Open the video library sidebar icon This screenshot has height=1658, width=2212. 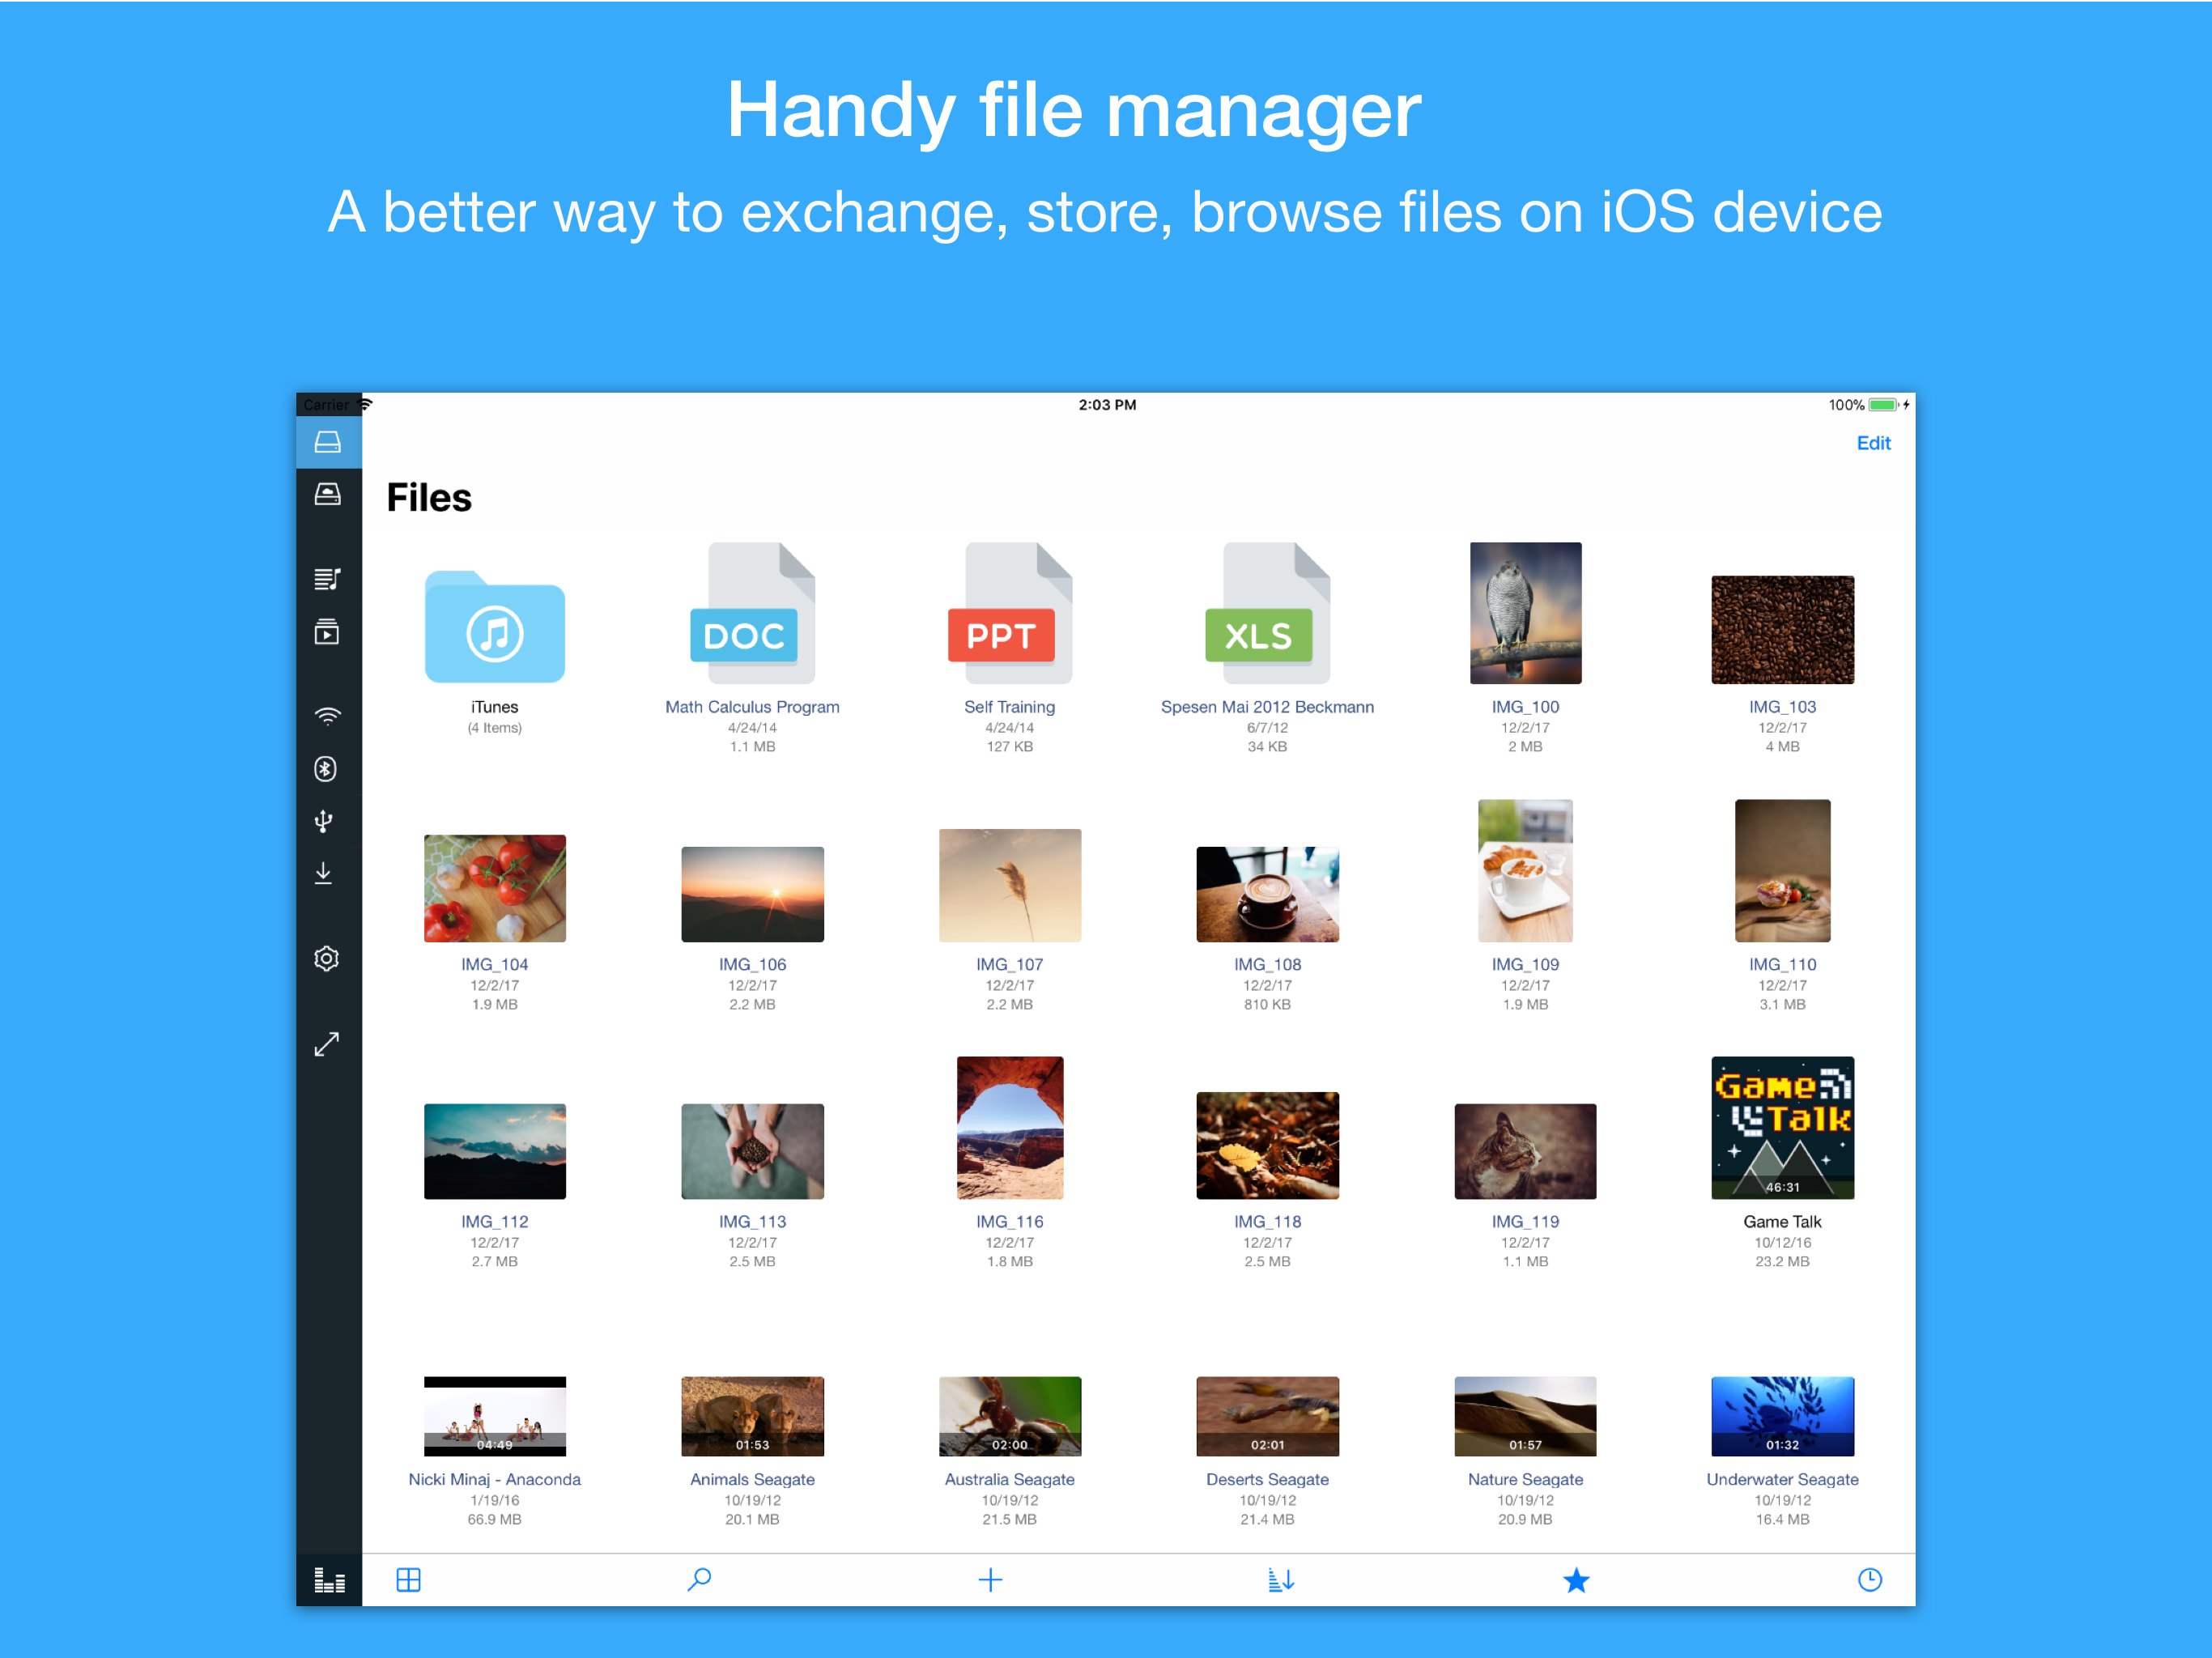[326, 632]
